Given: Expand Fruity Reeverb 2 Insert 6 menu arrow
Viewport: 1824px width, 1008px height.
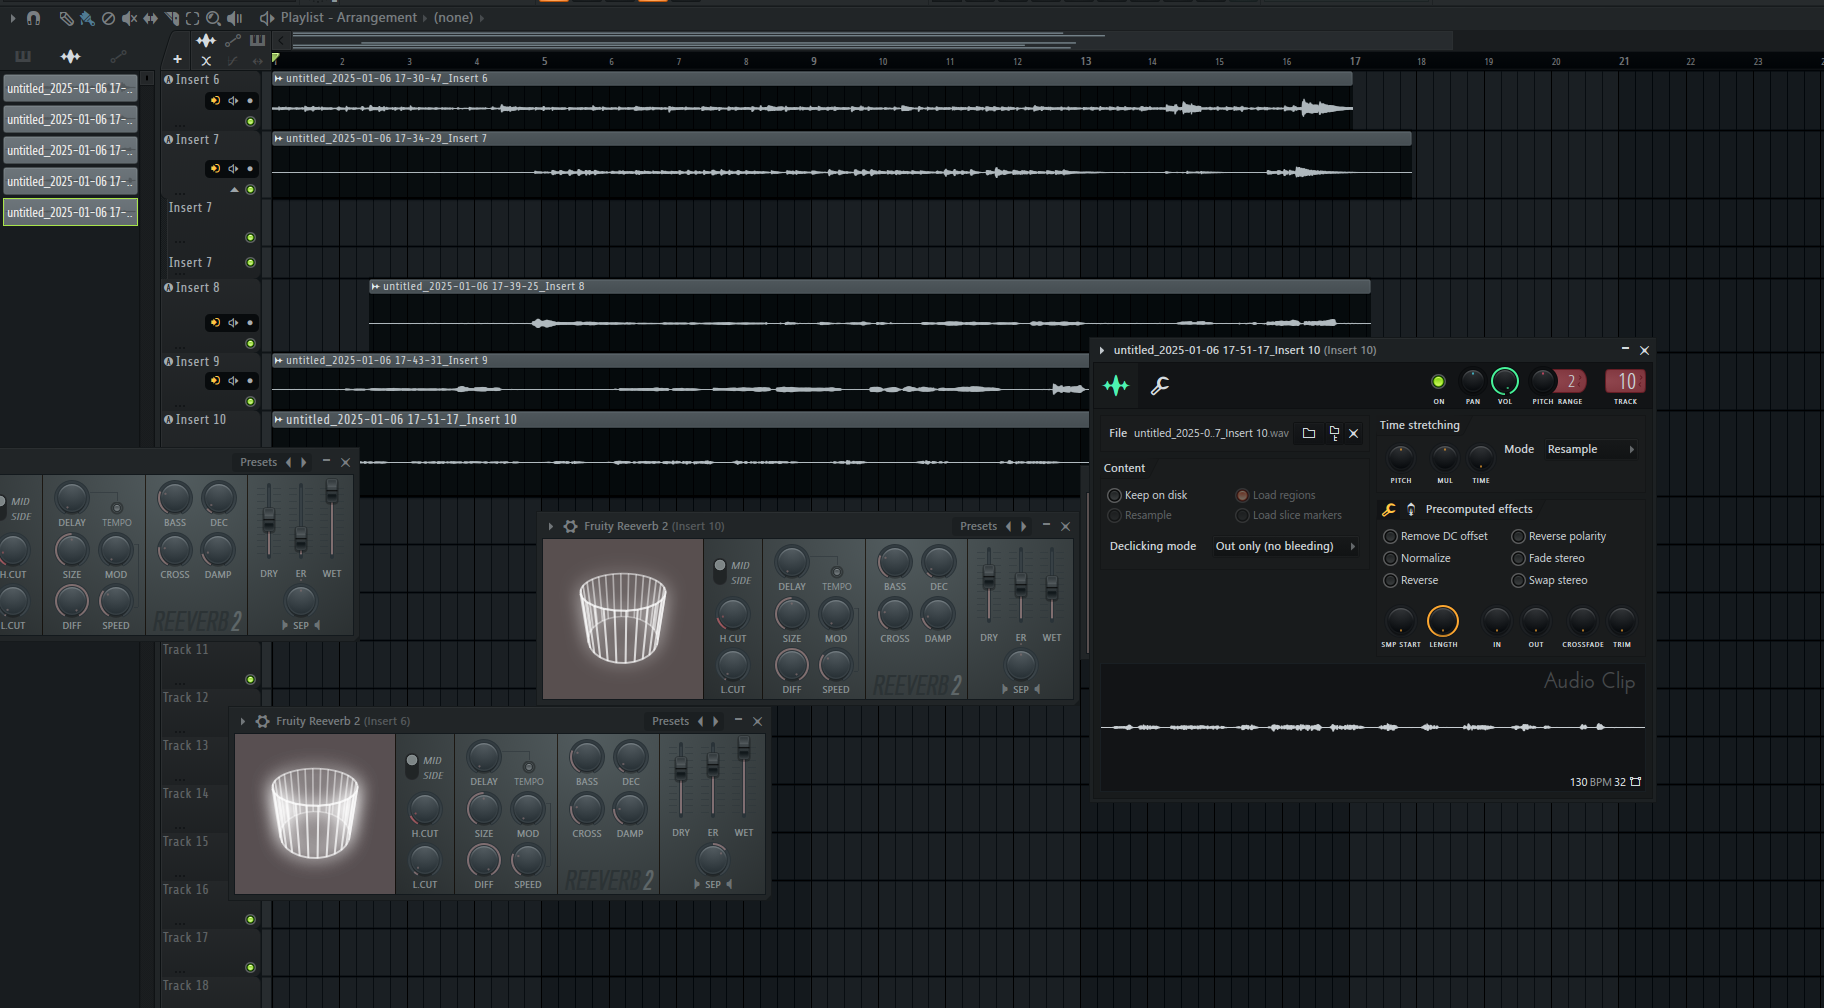Looking at the screenshot, I should click(x=243, y=721).
